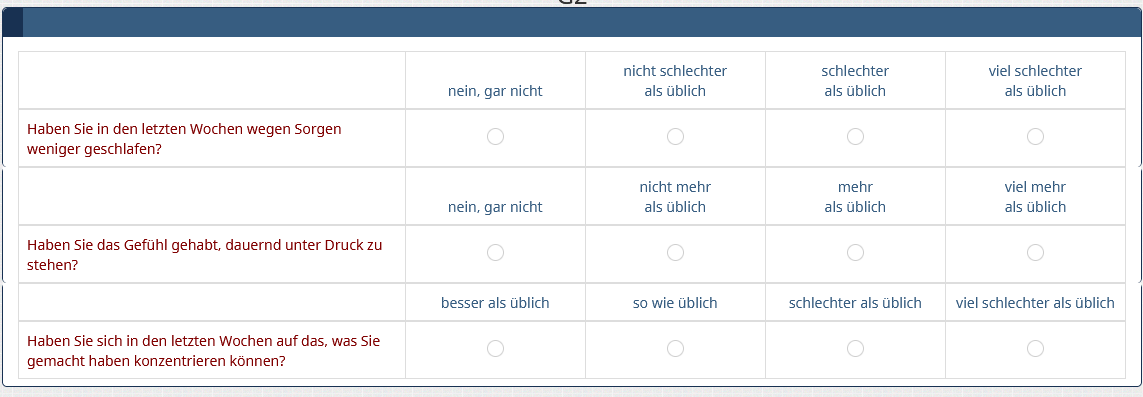Viewport: 1143px width, 397px height.
Task: Click the question text about Sorgen weniger geschlafen
Action: point(184,138)
